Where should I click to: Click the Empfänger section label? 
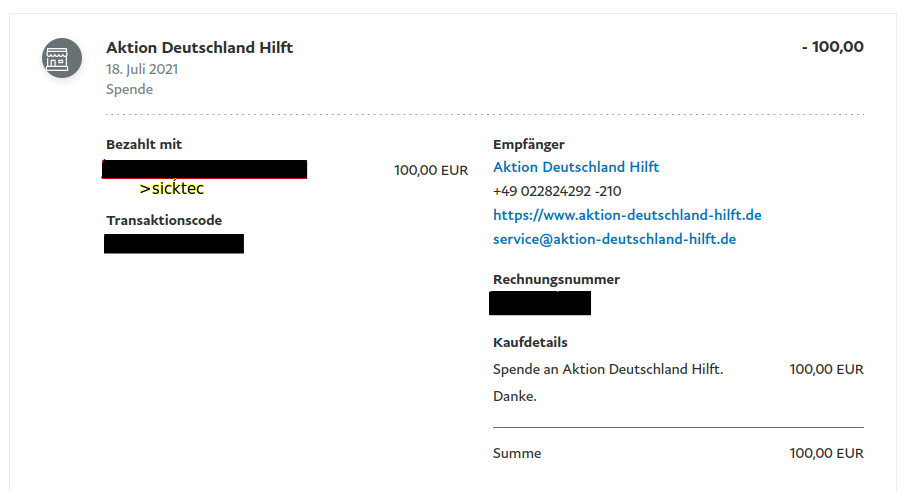tap(529, 144)
